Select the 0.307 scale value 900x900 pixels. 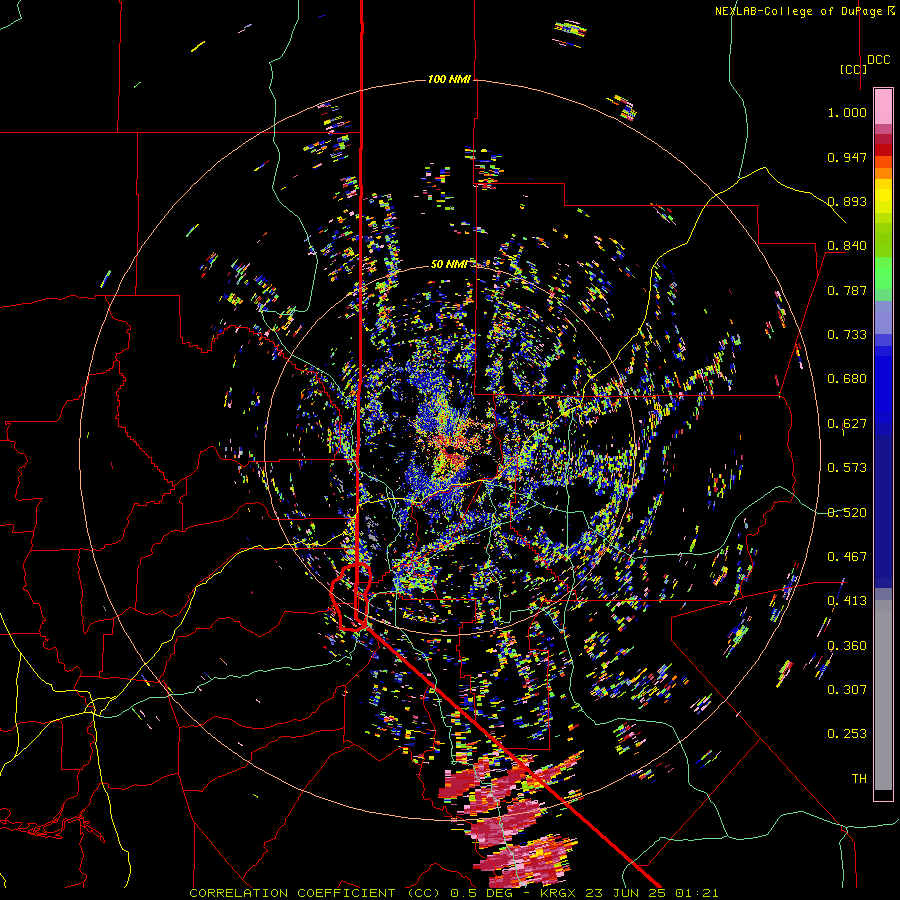847,690
